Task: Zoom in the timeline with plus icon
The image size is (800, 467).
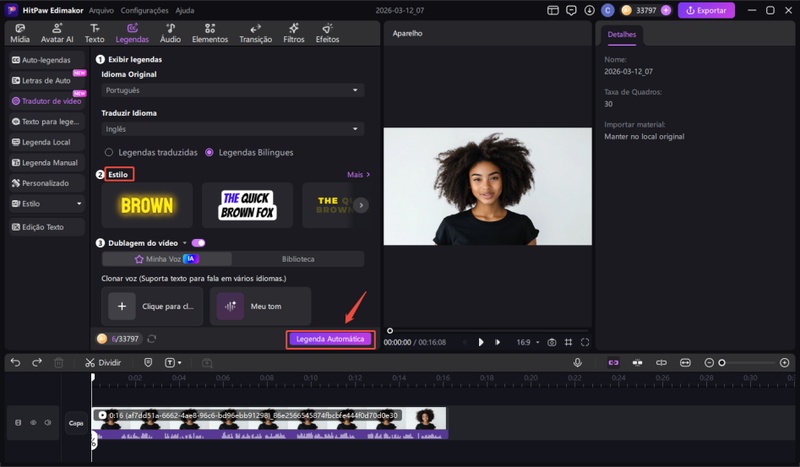Action: click(784, 362)
